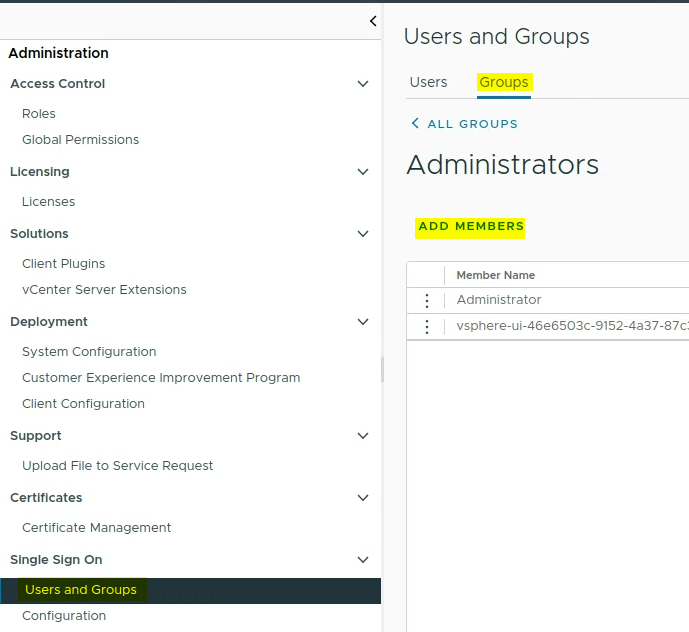Switch to the Users tab
This screenshot has width=689, height=632.
[428, 82]
